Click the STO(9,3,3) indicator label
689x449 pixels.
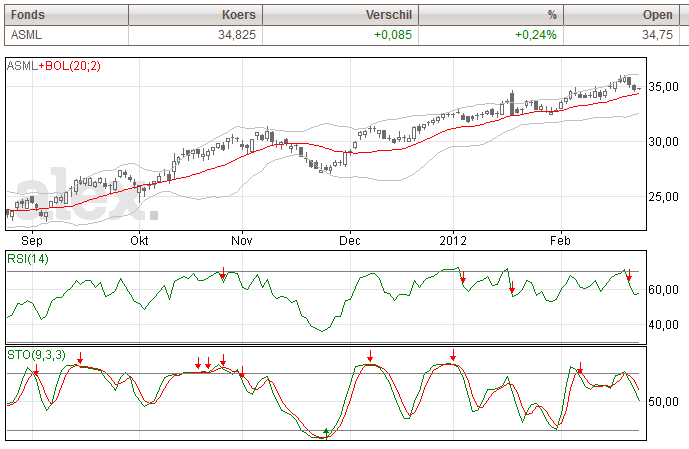tap(36, 355)
